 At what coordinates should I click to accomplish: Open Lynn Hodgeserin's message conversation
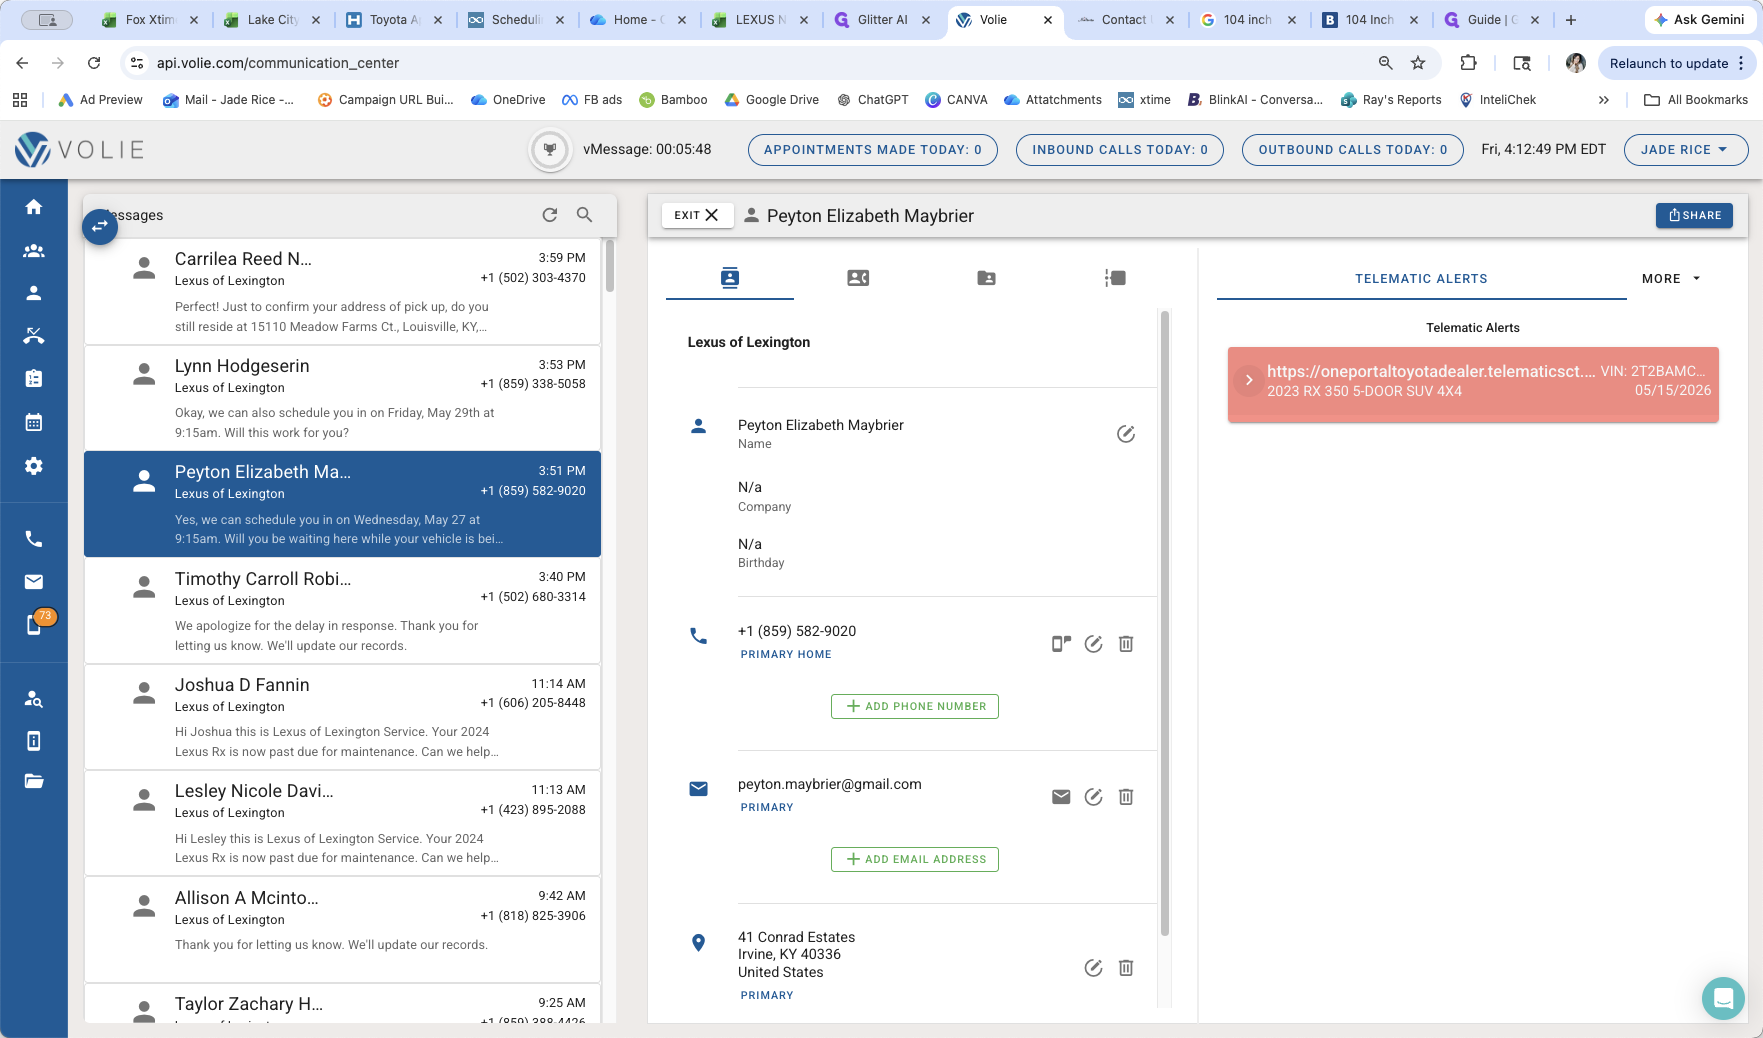click(342, 398)
